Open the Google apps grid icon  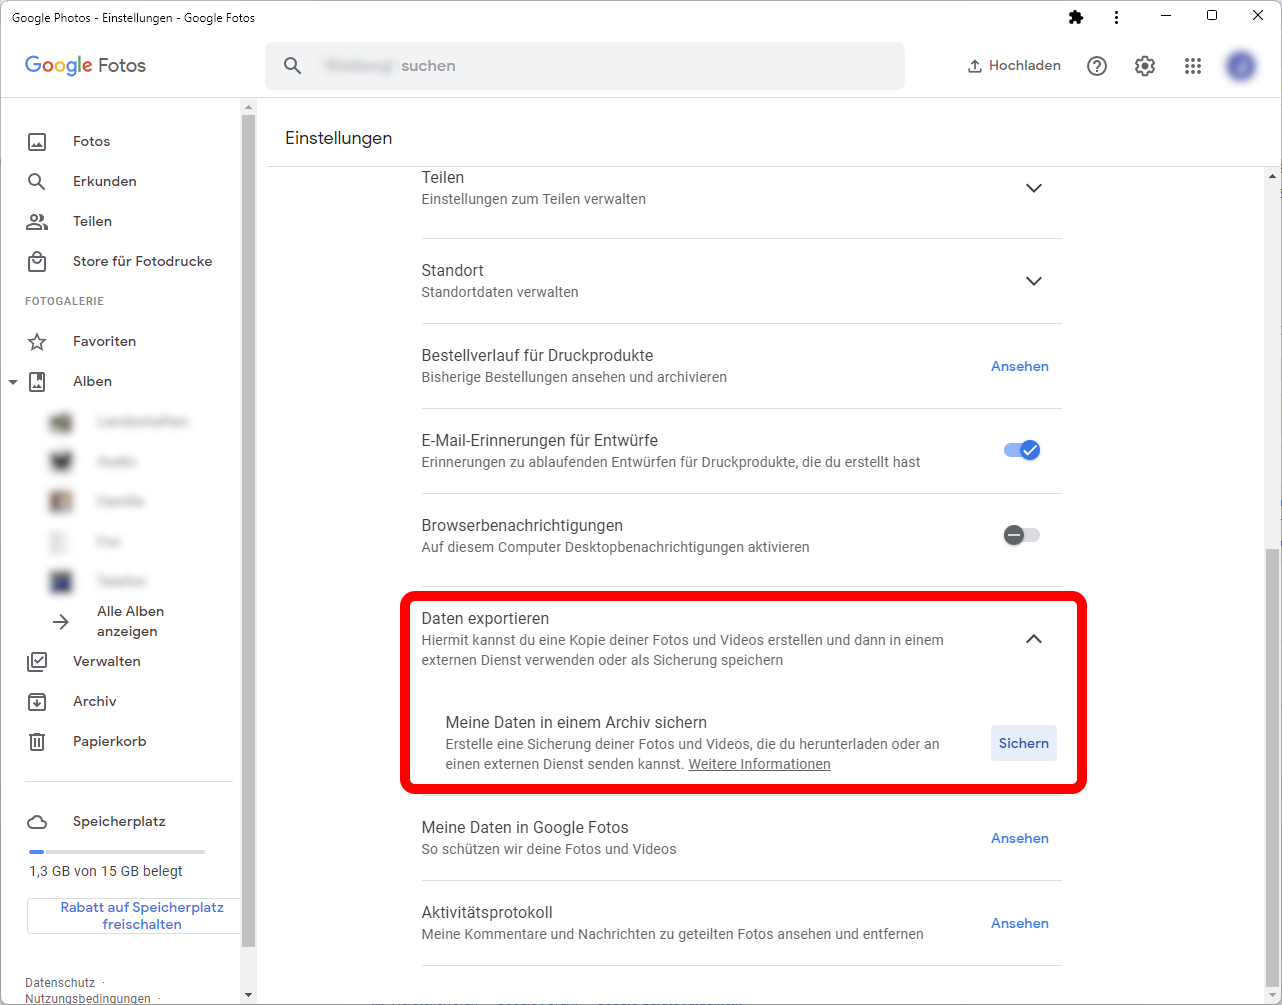pyautogui.click(x=1193, y=66)
